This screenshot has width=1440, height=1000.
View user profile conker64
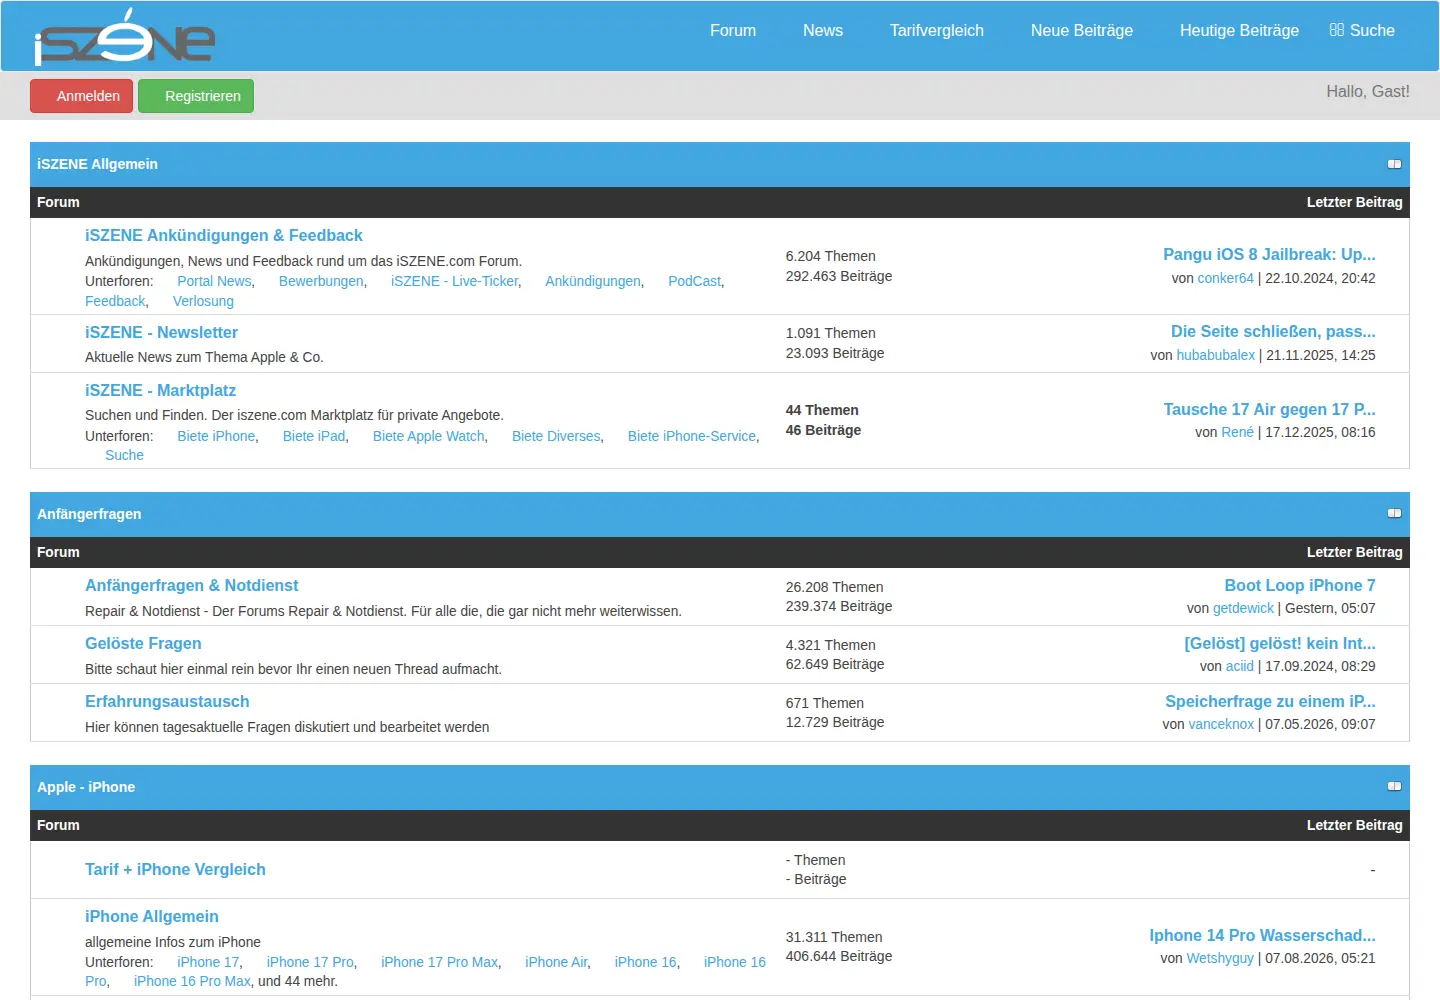point(1226,278)
